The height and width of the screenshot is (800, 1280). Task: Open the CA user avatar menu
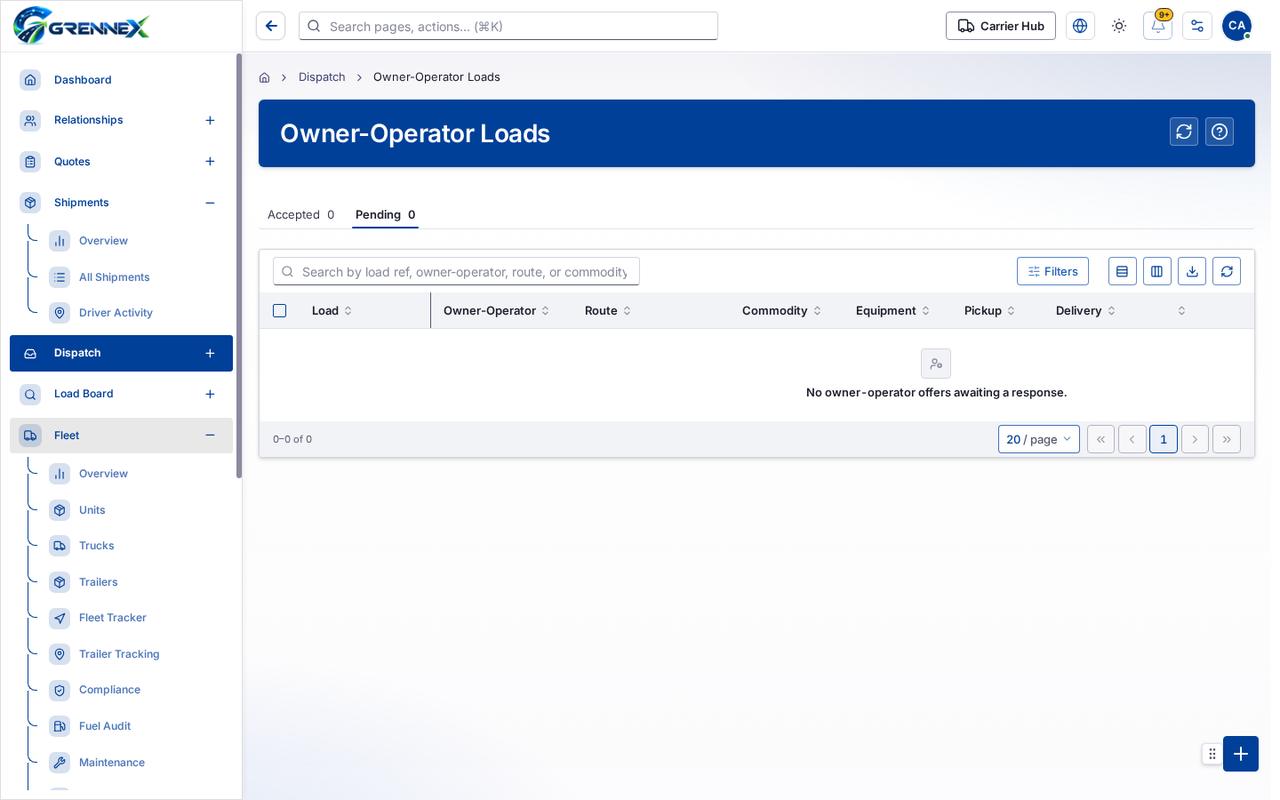(1237, 26)
